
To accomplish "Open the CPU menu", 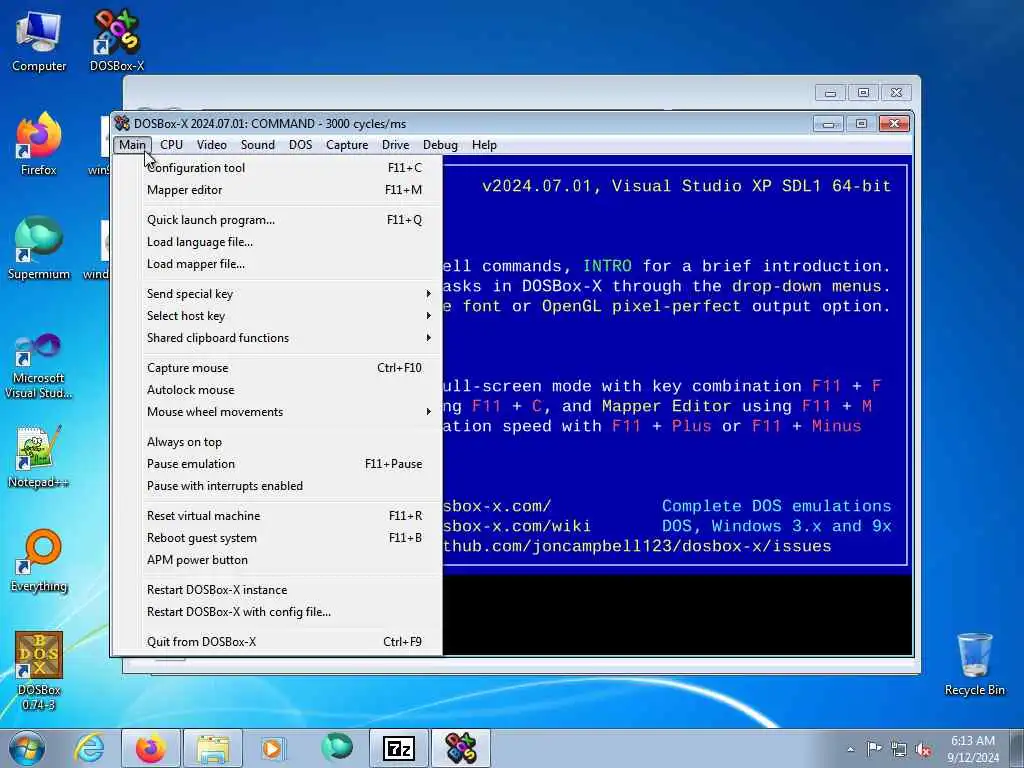I will (x=171, y=145).
